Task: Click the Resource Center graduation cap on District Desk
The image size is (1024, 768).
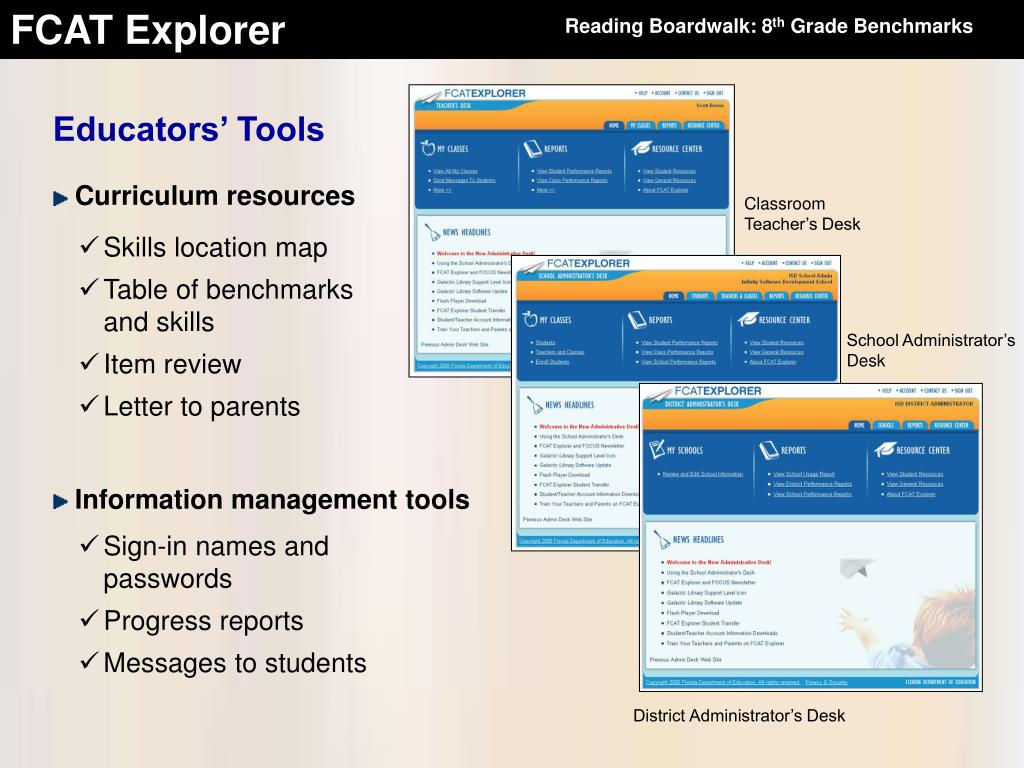Action: [884, 449]
